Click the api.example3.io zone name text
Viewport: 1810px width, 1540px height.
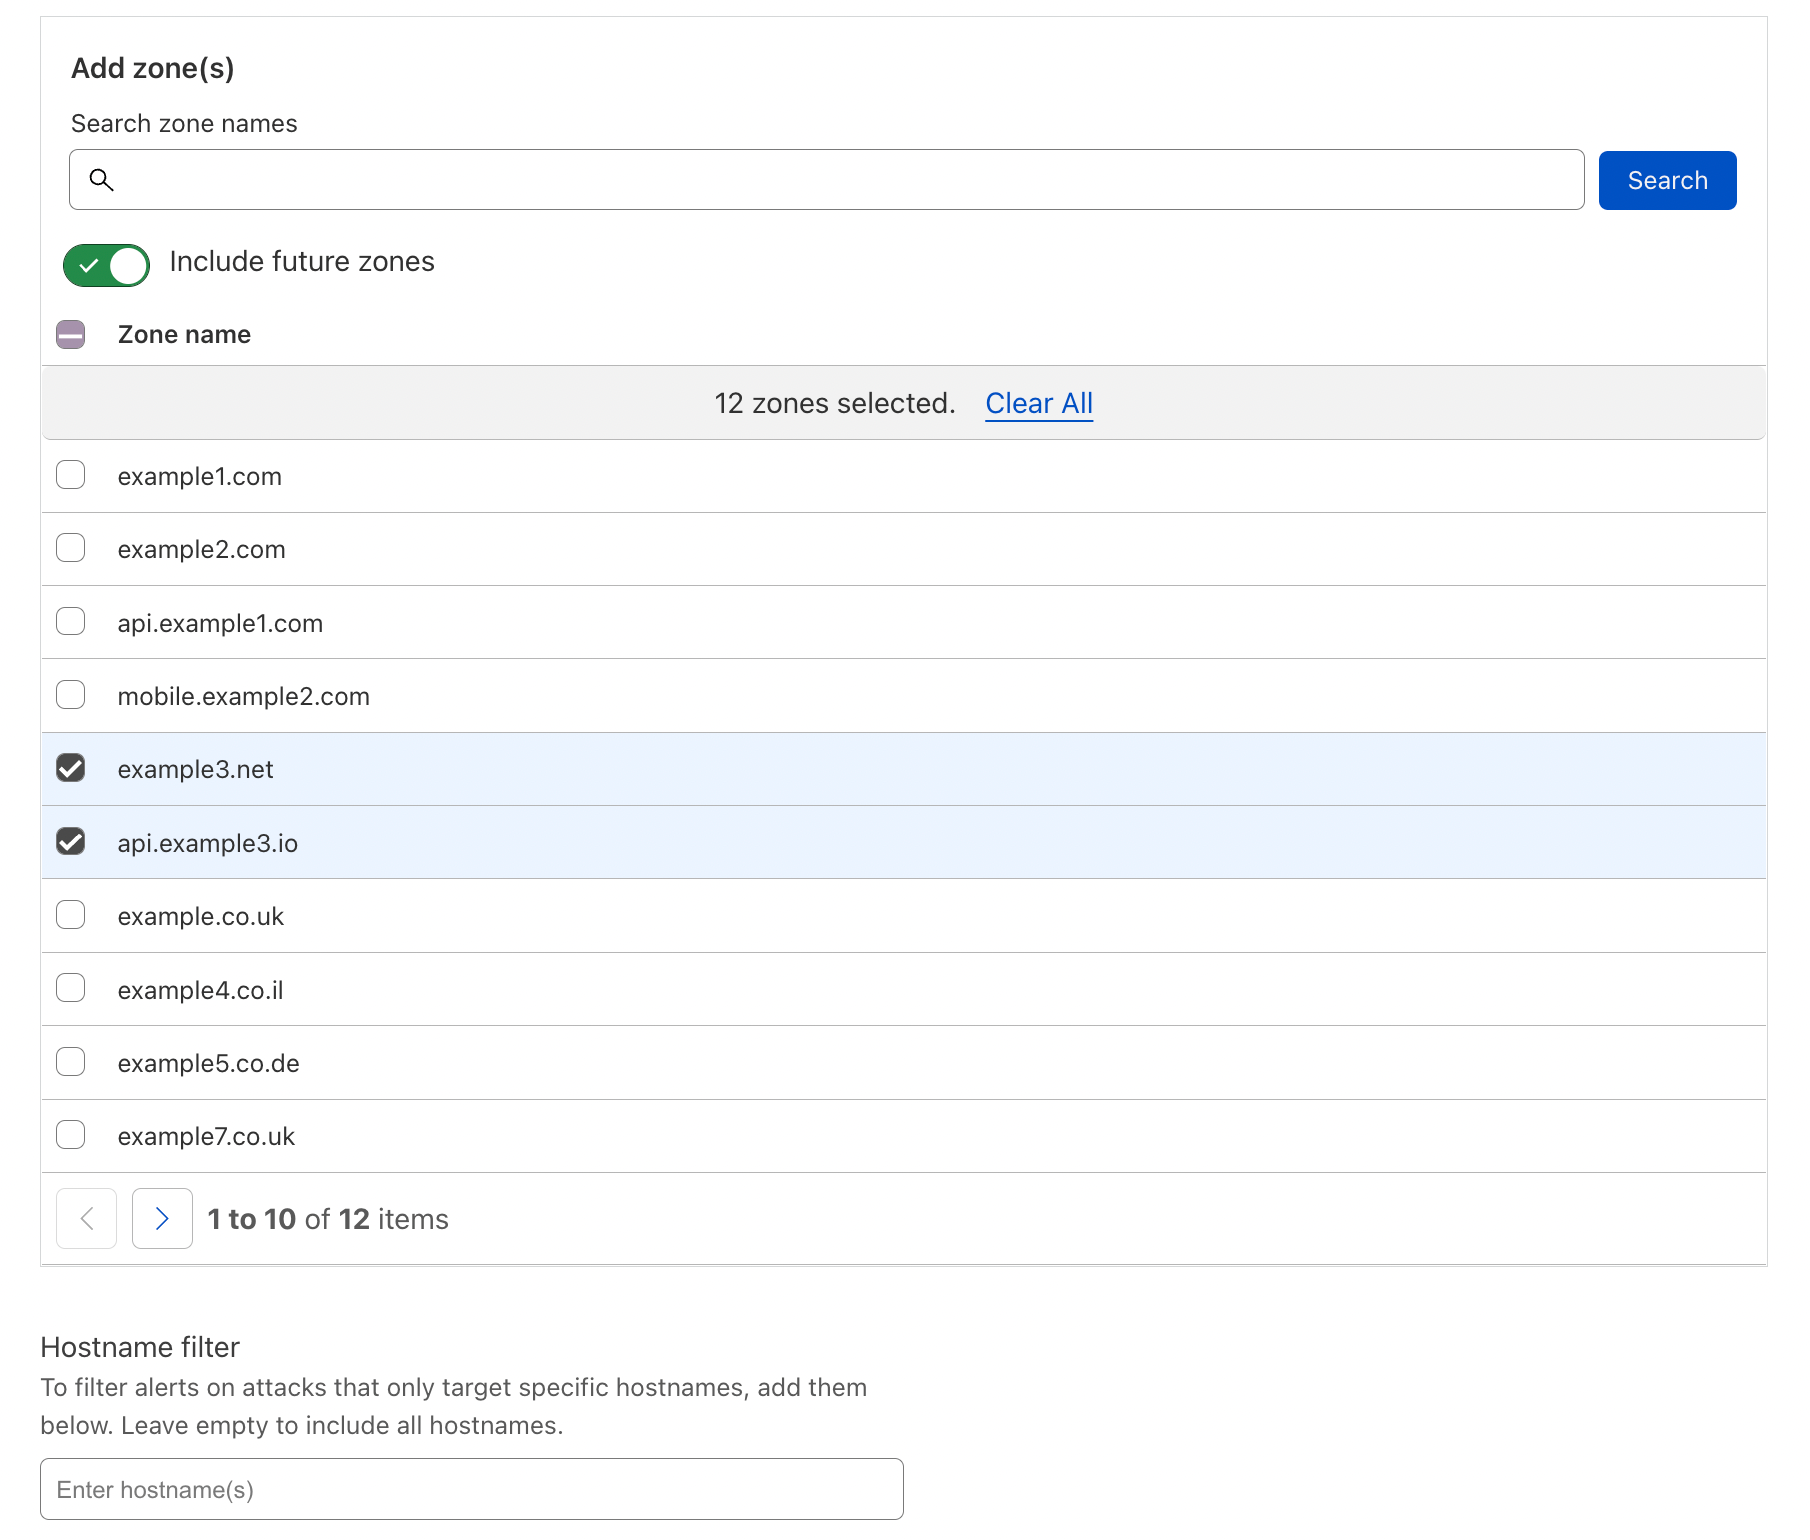tap(208, 844)
